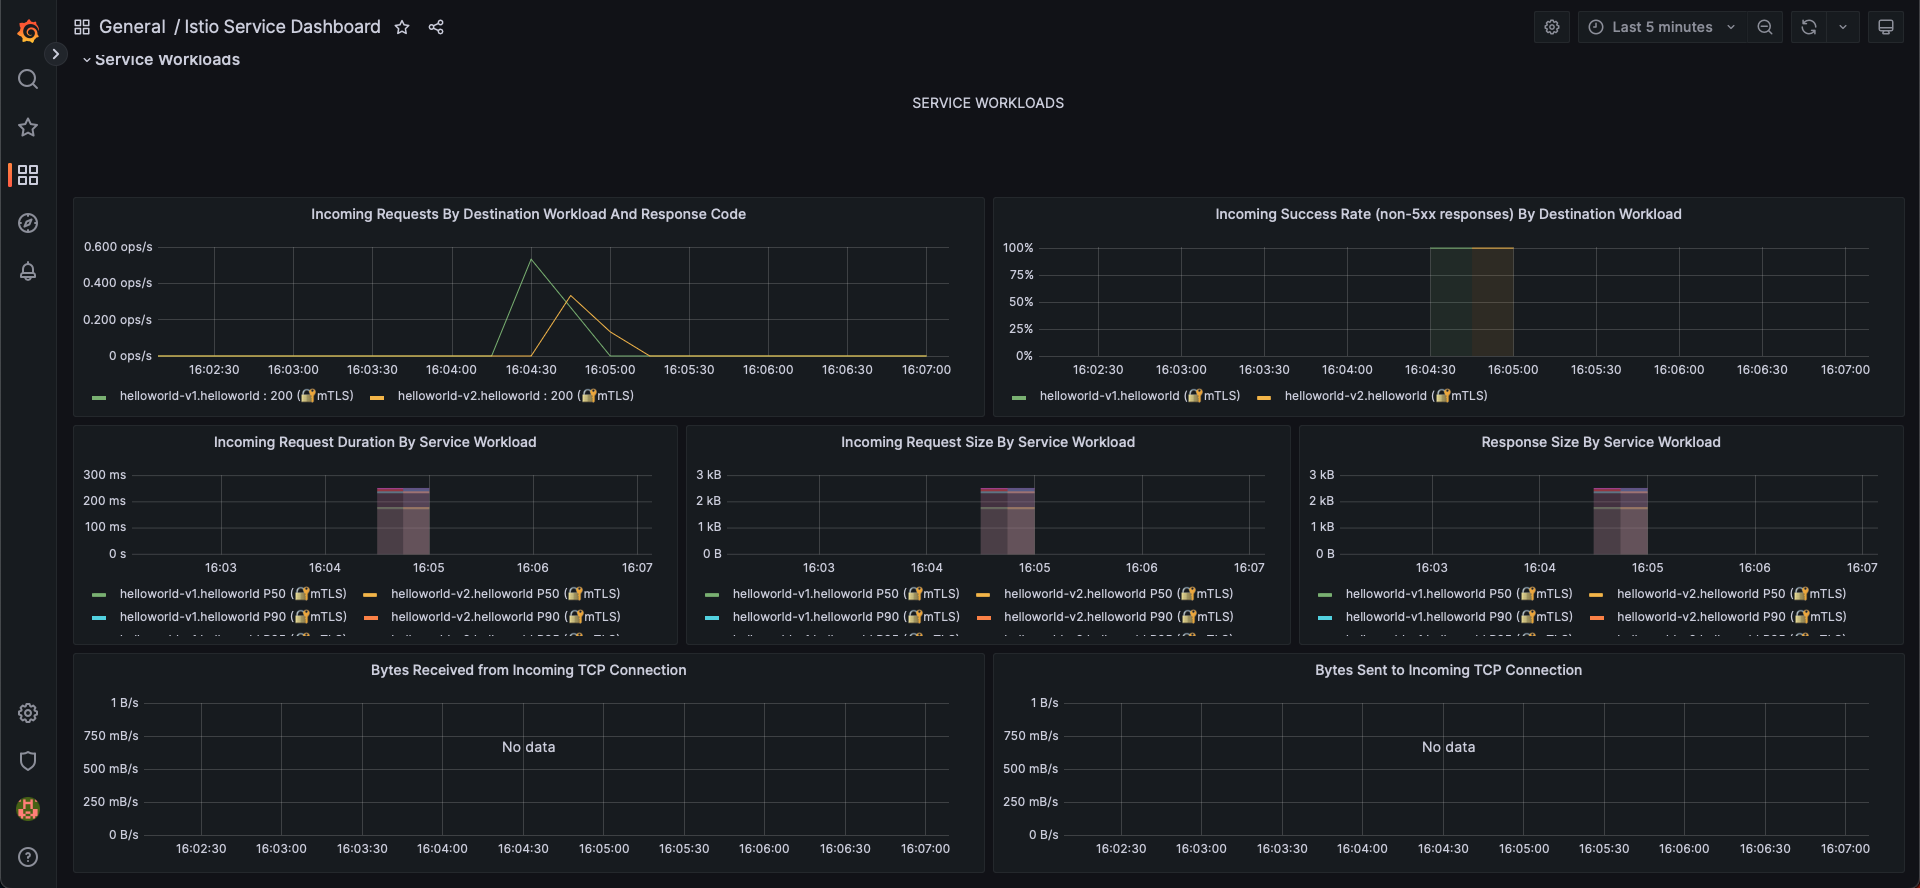Toggle helloworld-v2 P50 series in Response Size legend
Screen dimensions: 1920x888
click(1731, 594)
